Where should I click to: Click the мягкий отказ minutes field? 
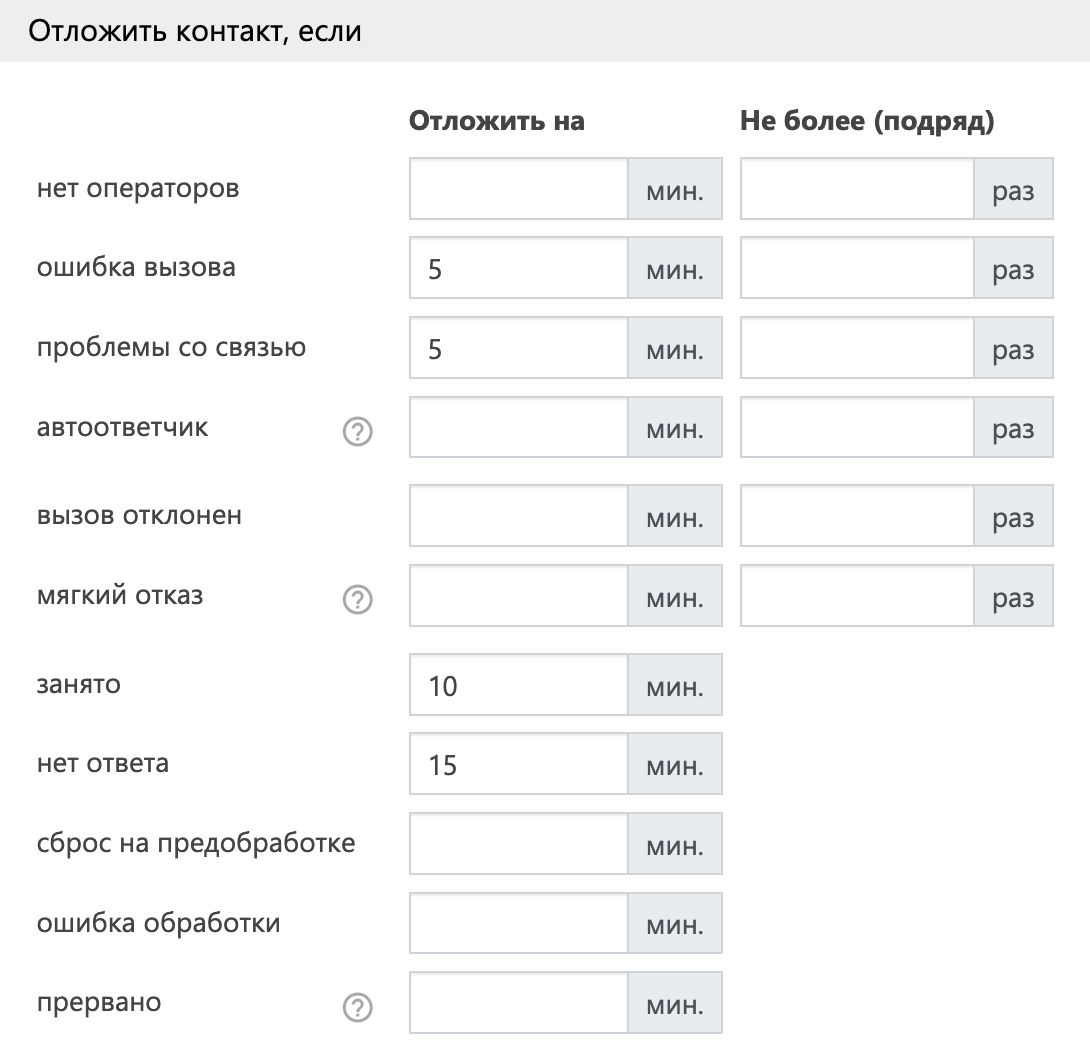[x=519, y=597]
